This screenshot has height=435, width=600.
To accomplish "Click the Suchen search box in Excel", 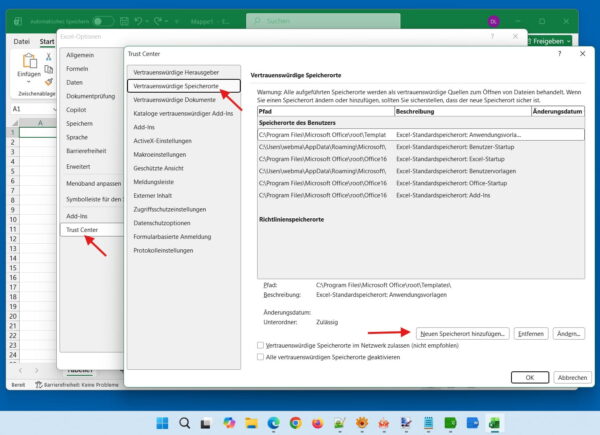I will (323, 21).
